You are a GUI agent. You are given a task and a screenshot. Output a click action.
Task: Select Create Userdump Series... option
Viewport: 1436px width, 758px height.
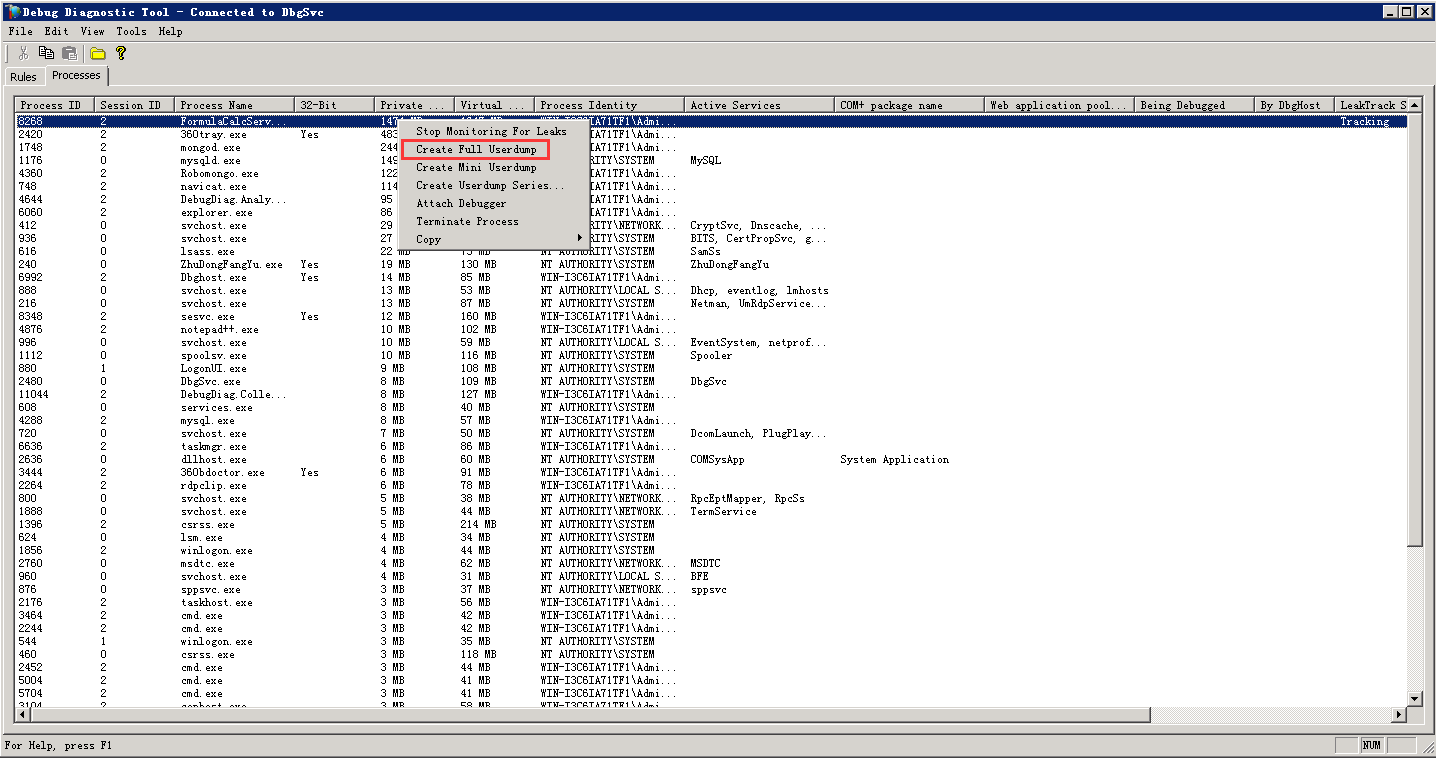(x=491, y=185)
